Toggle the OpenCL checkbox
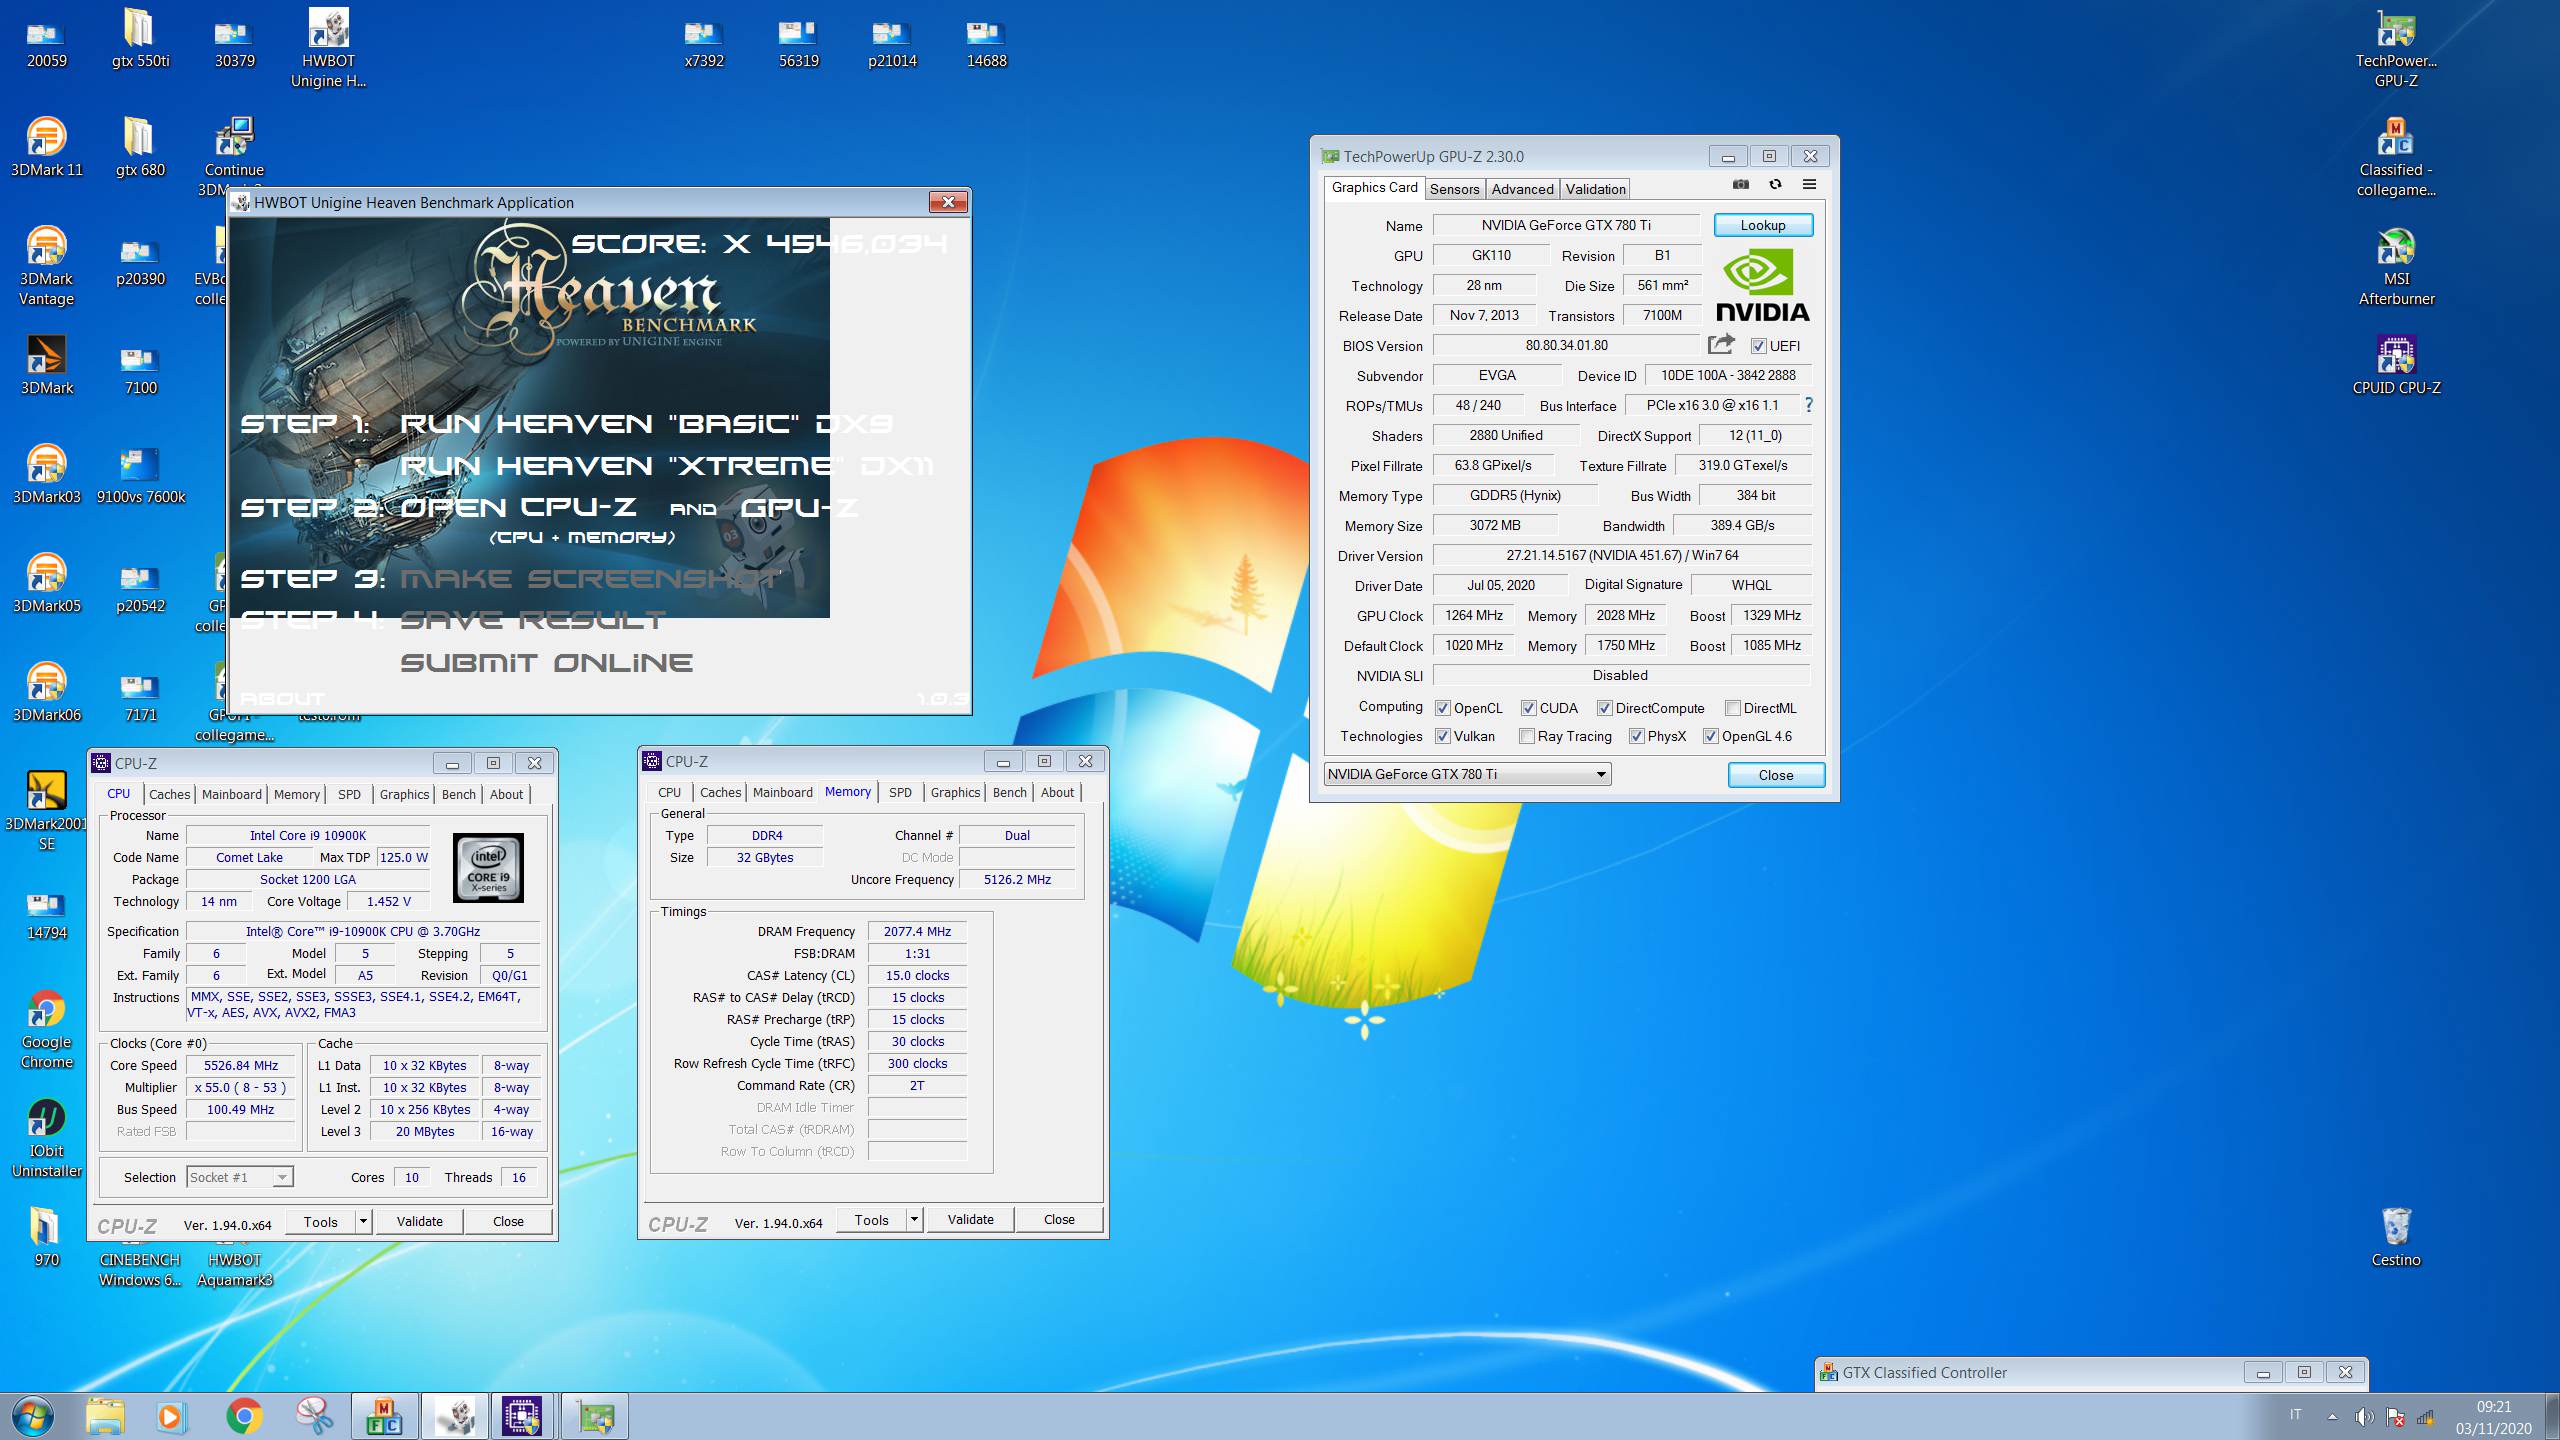Screen dimensions: 2560x1440 tap(1443, 708)
